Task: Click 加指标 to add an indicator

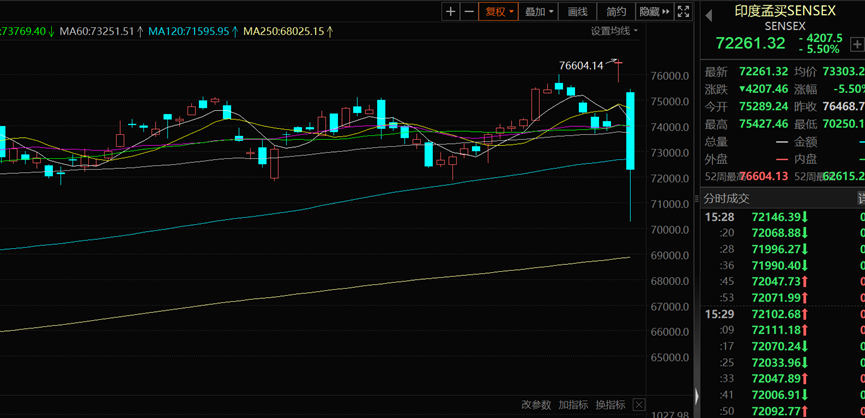Action: tap(573, 405)
